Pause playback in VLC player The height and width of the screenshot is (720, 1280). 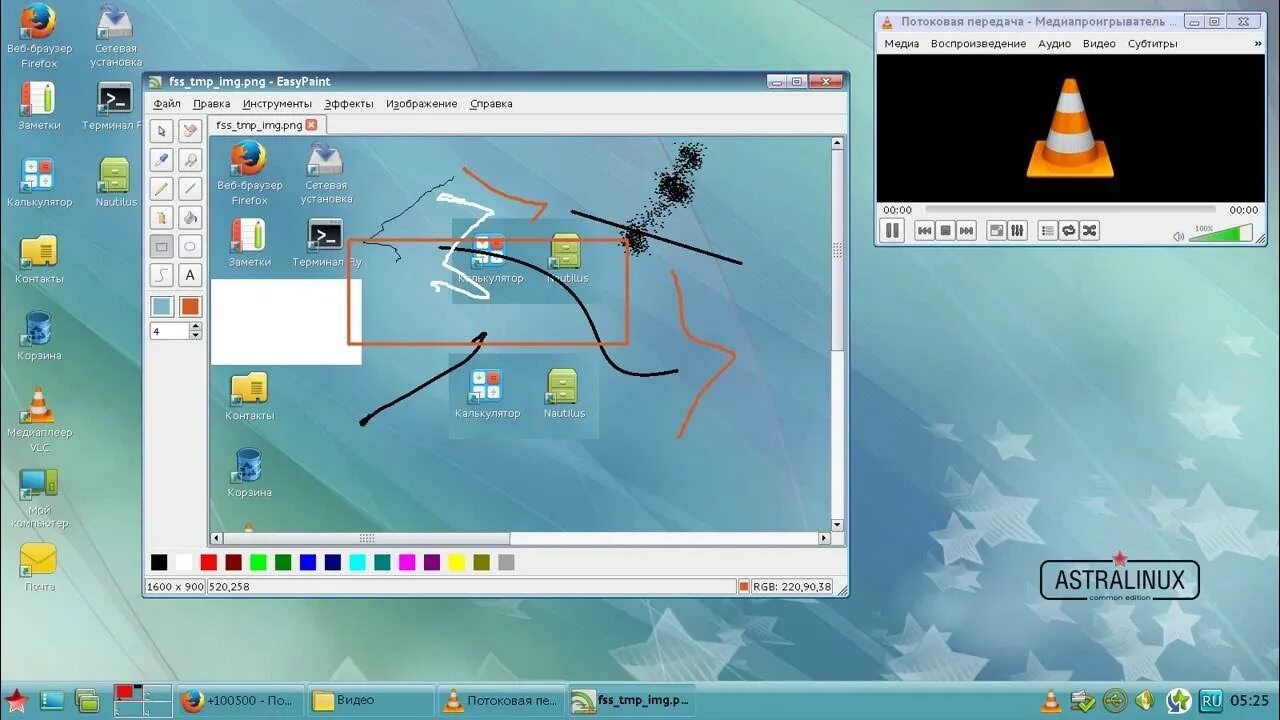tap(892, 231)
